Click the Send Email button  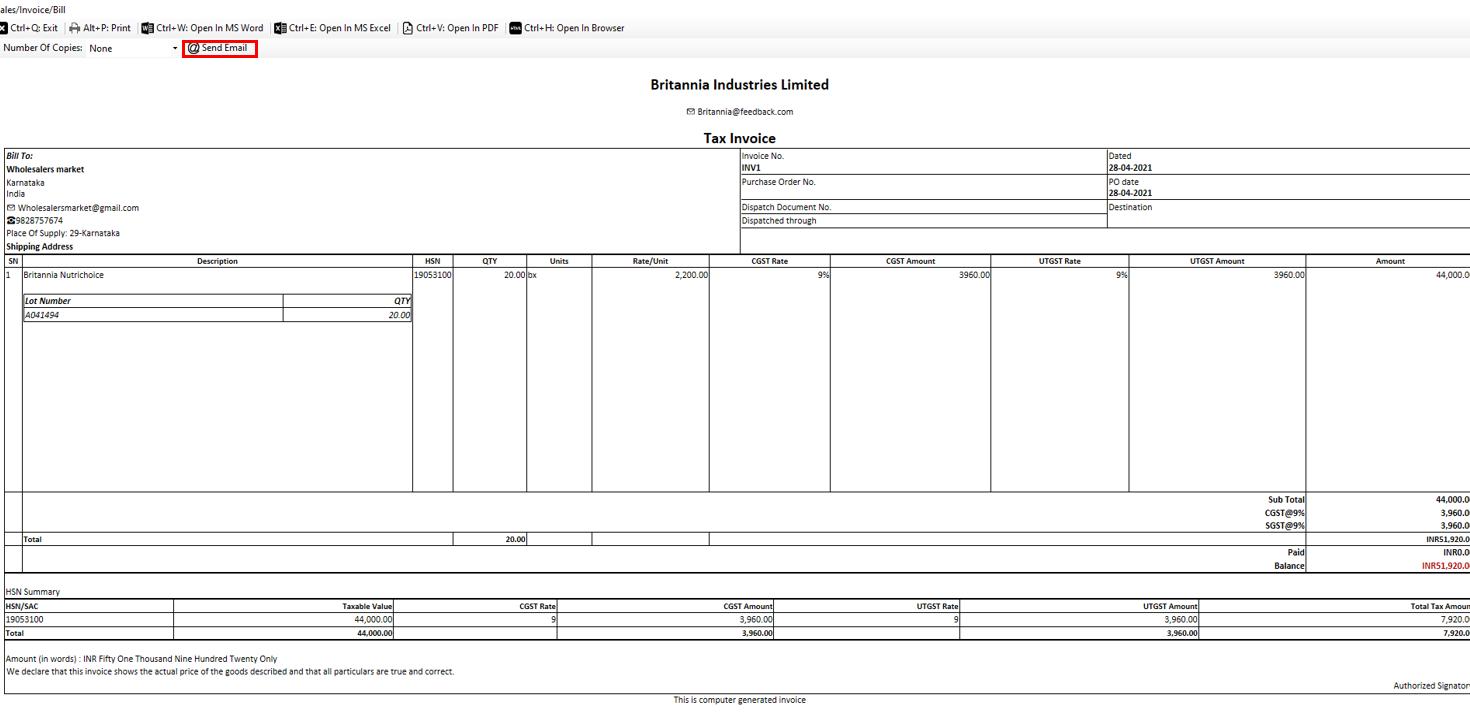click(x=220, y=48)
